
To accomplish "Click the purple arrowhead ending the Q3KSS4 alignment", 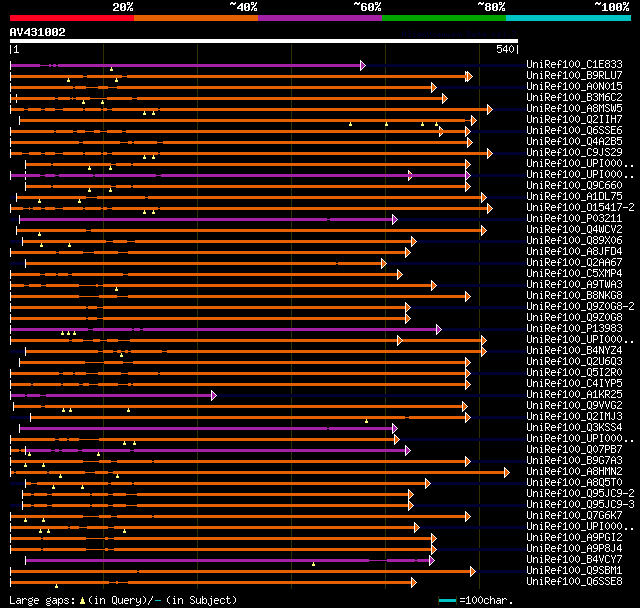I will coord(395,428).
